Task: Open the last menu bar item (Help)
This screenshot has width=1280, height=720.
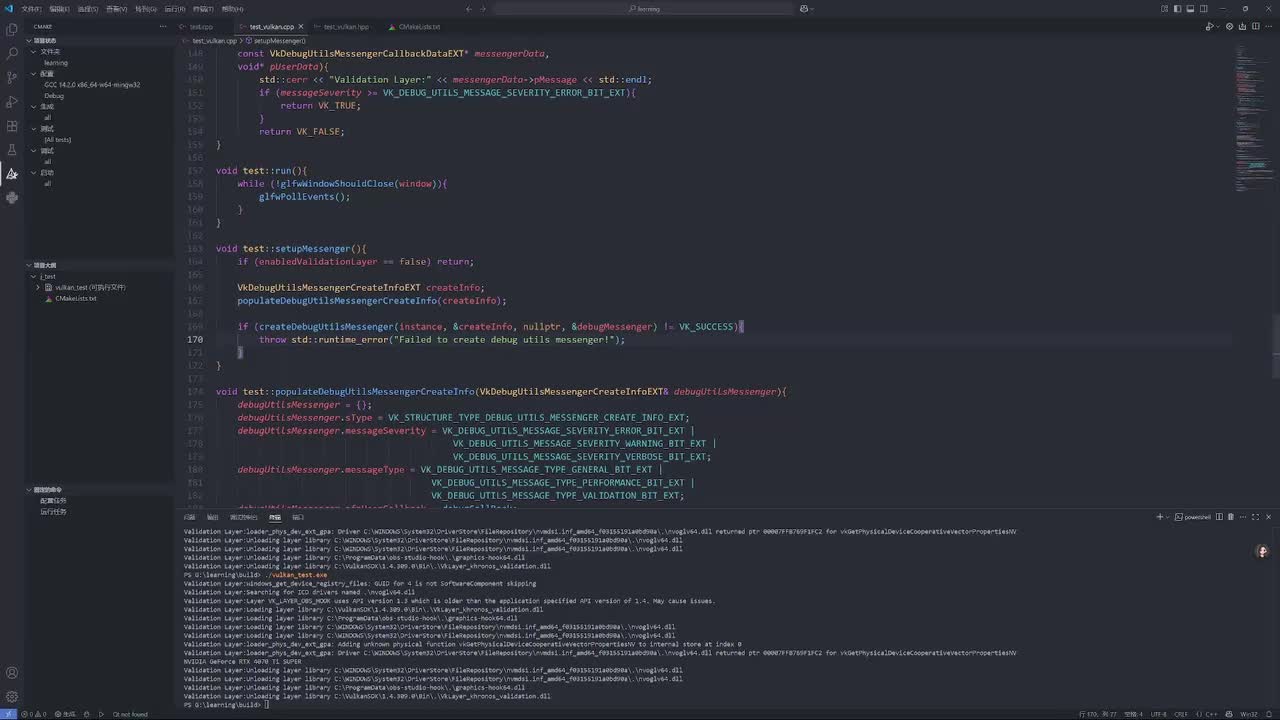Action: (232, 9)
